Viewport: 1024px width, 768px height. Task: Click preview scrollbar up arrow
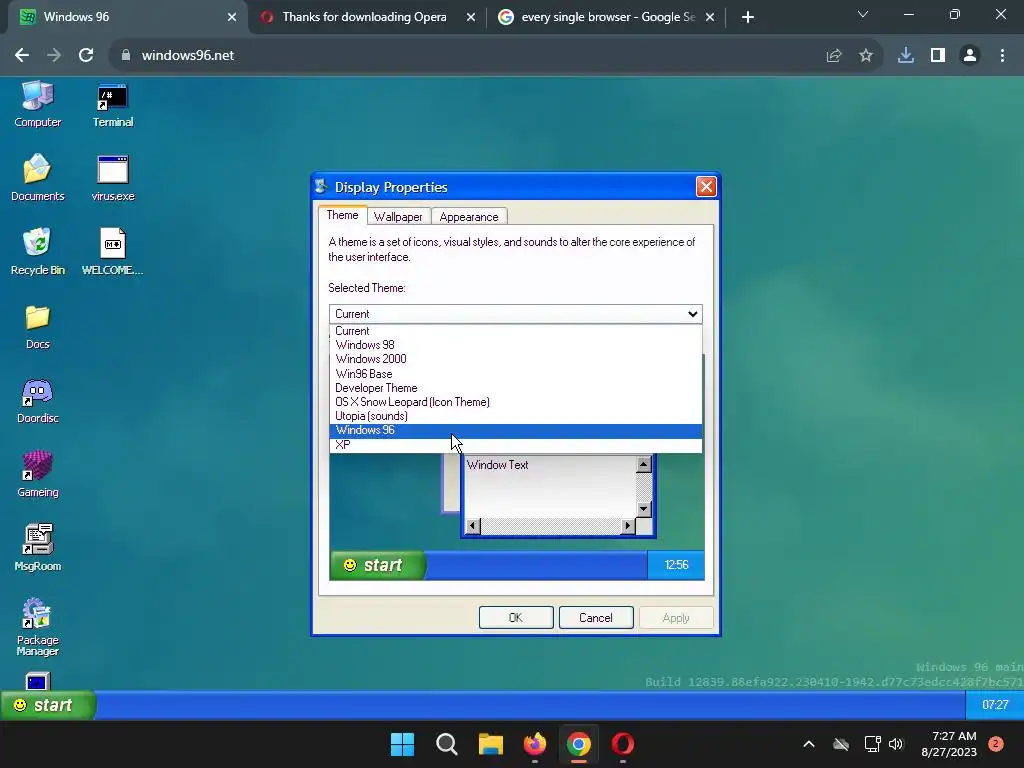pos(643,464)
